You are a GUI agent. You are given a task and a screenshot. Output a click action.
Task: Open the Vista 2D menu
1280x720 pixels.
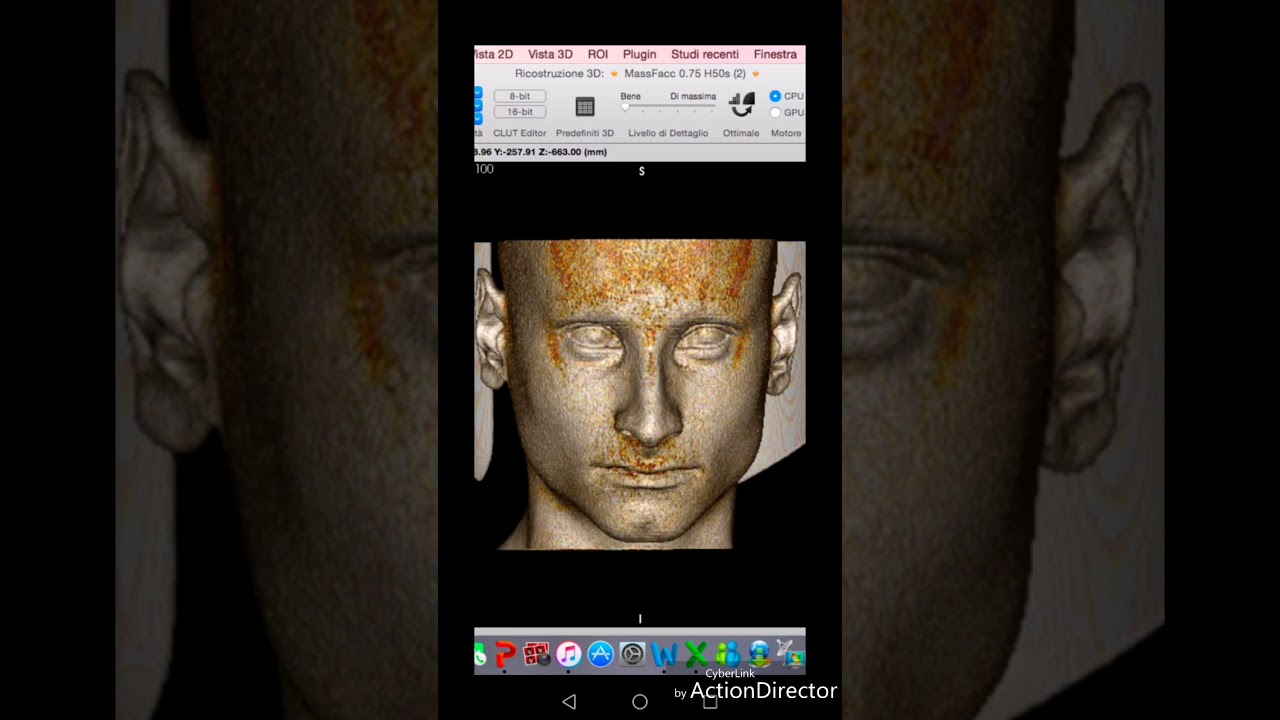pyautogui.click(x=494, y=54)
